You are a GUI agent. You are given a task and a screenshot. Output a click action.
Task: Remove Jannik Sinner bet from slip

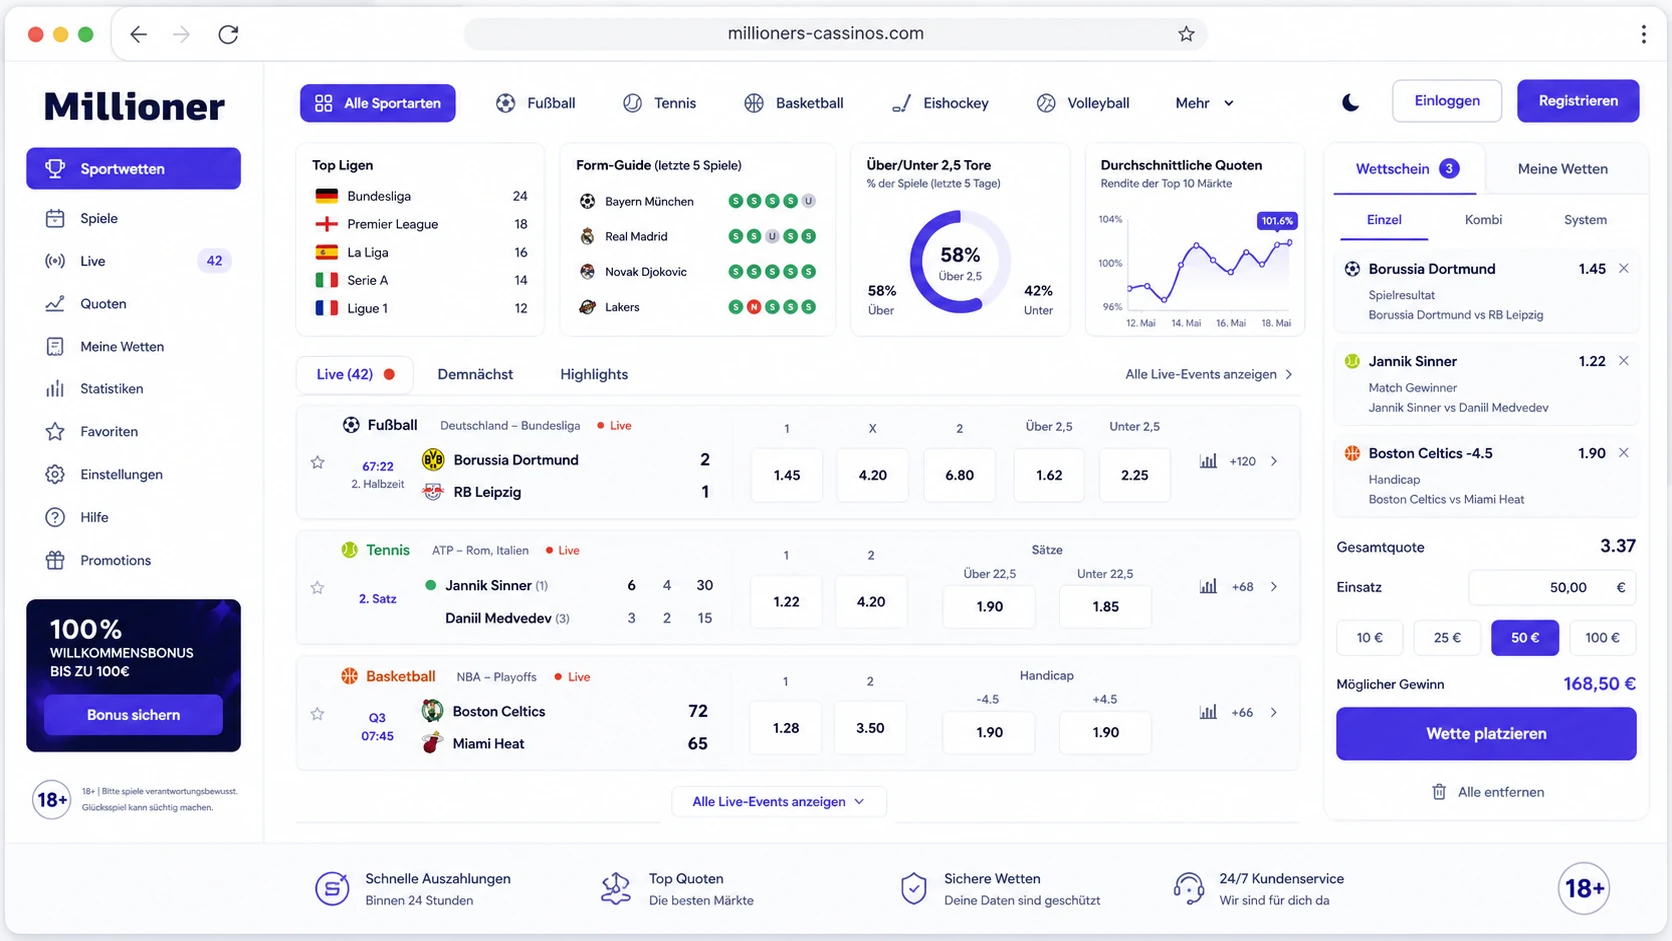click(x=1624, y=361)
